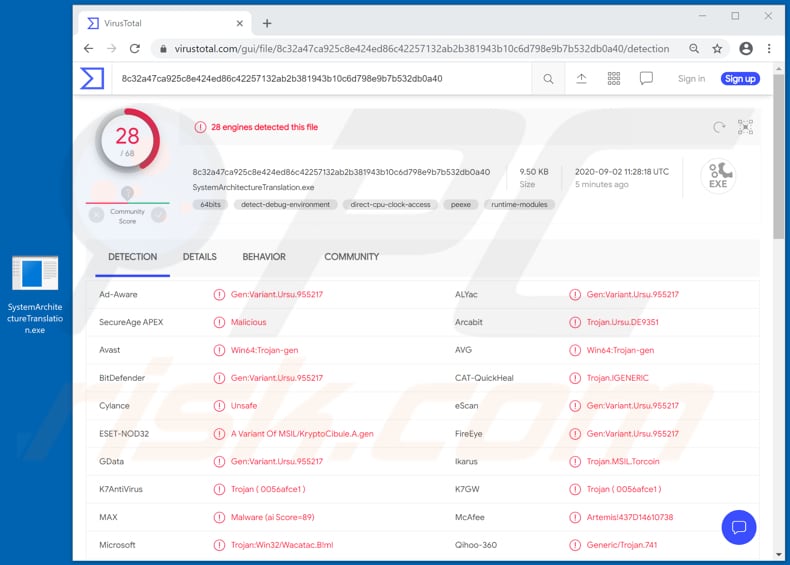Click the detect-debug-environment tag
Screen dimensions: 790x565
click(x=285, y=205)
